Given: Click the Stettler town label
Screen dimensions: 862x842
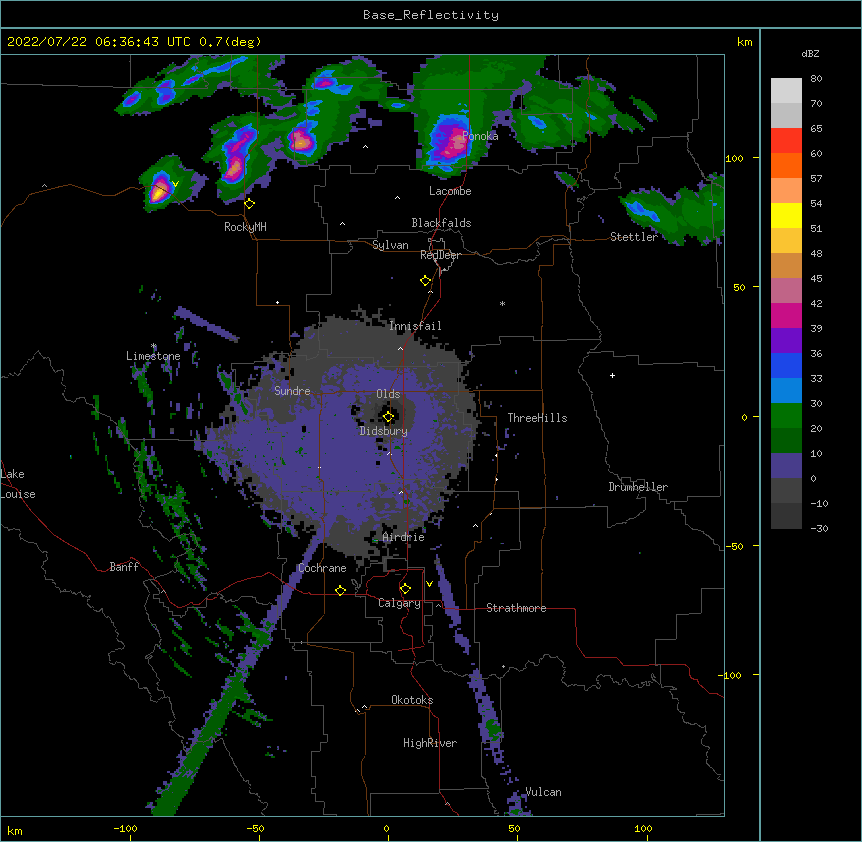Looking at the screenshot, I should (634, 237).
